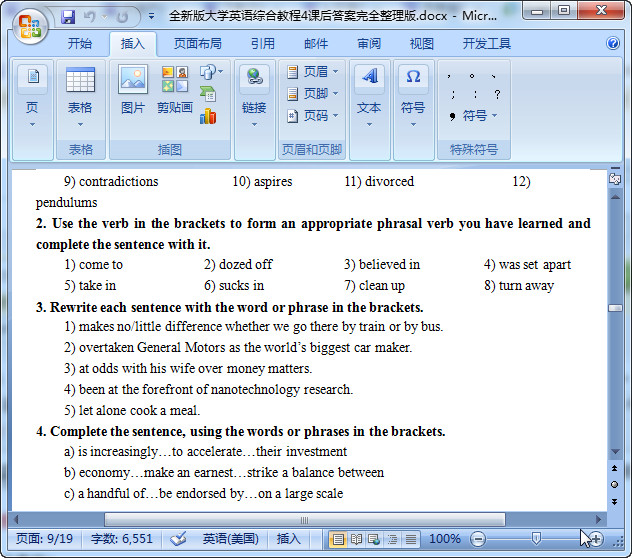Click the zoom slider handle
The height and width of the screenshot is (558, 632).
point(536,538)
